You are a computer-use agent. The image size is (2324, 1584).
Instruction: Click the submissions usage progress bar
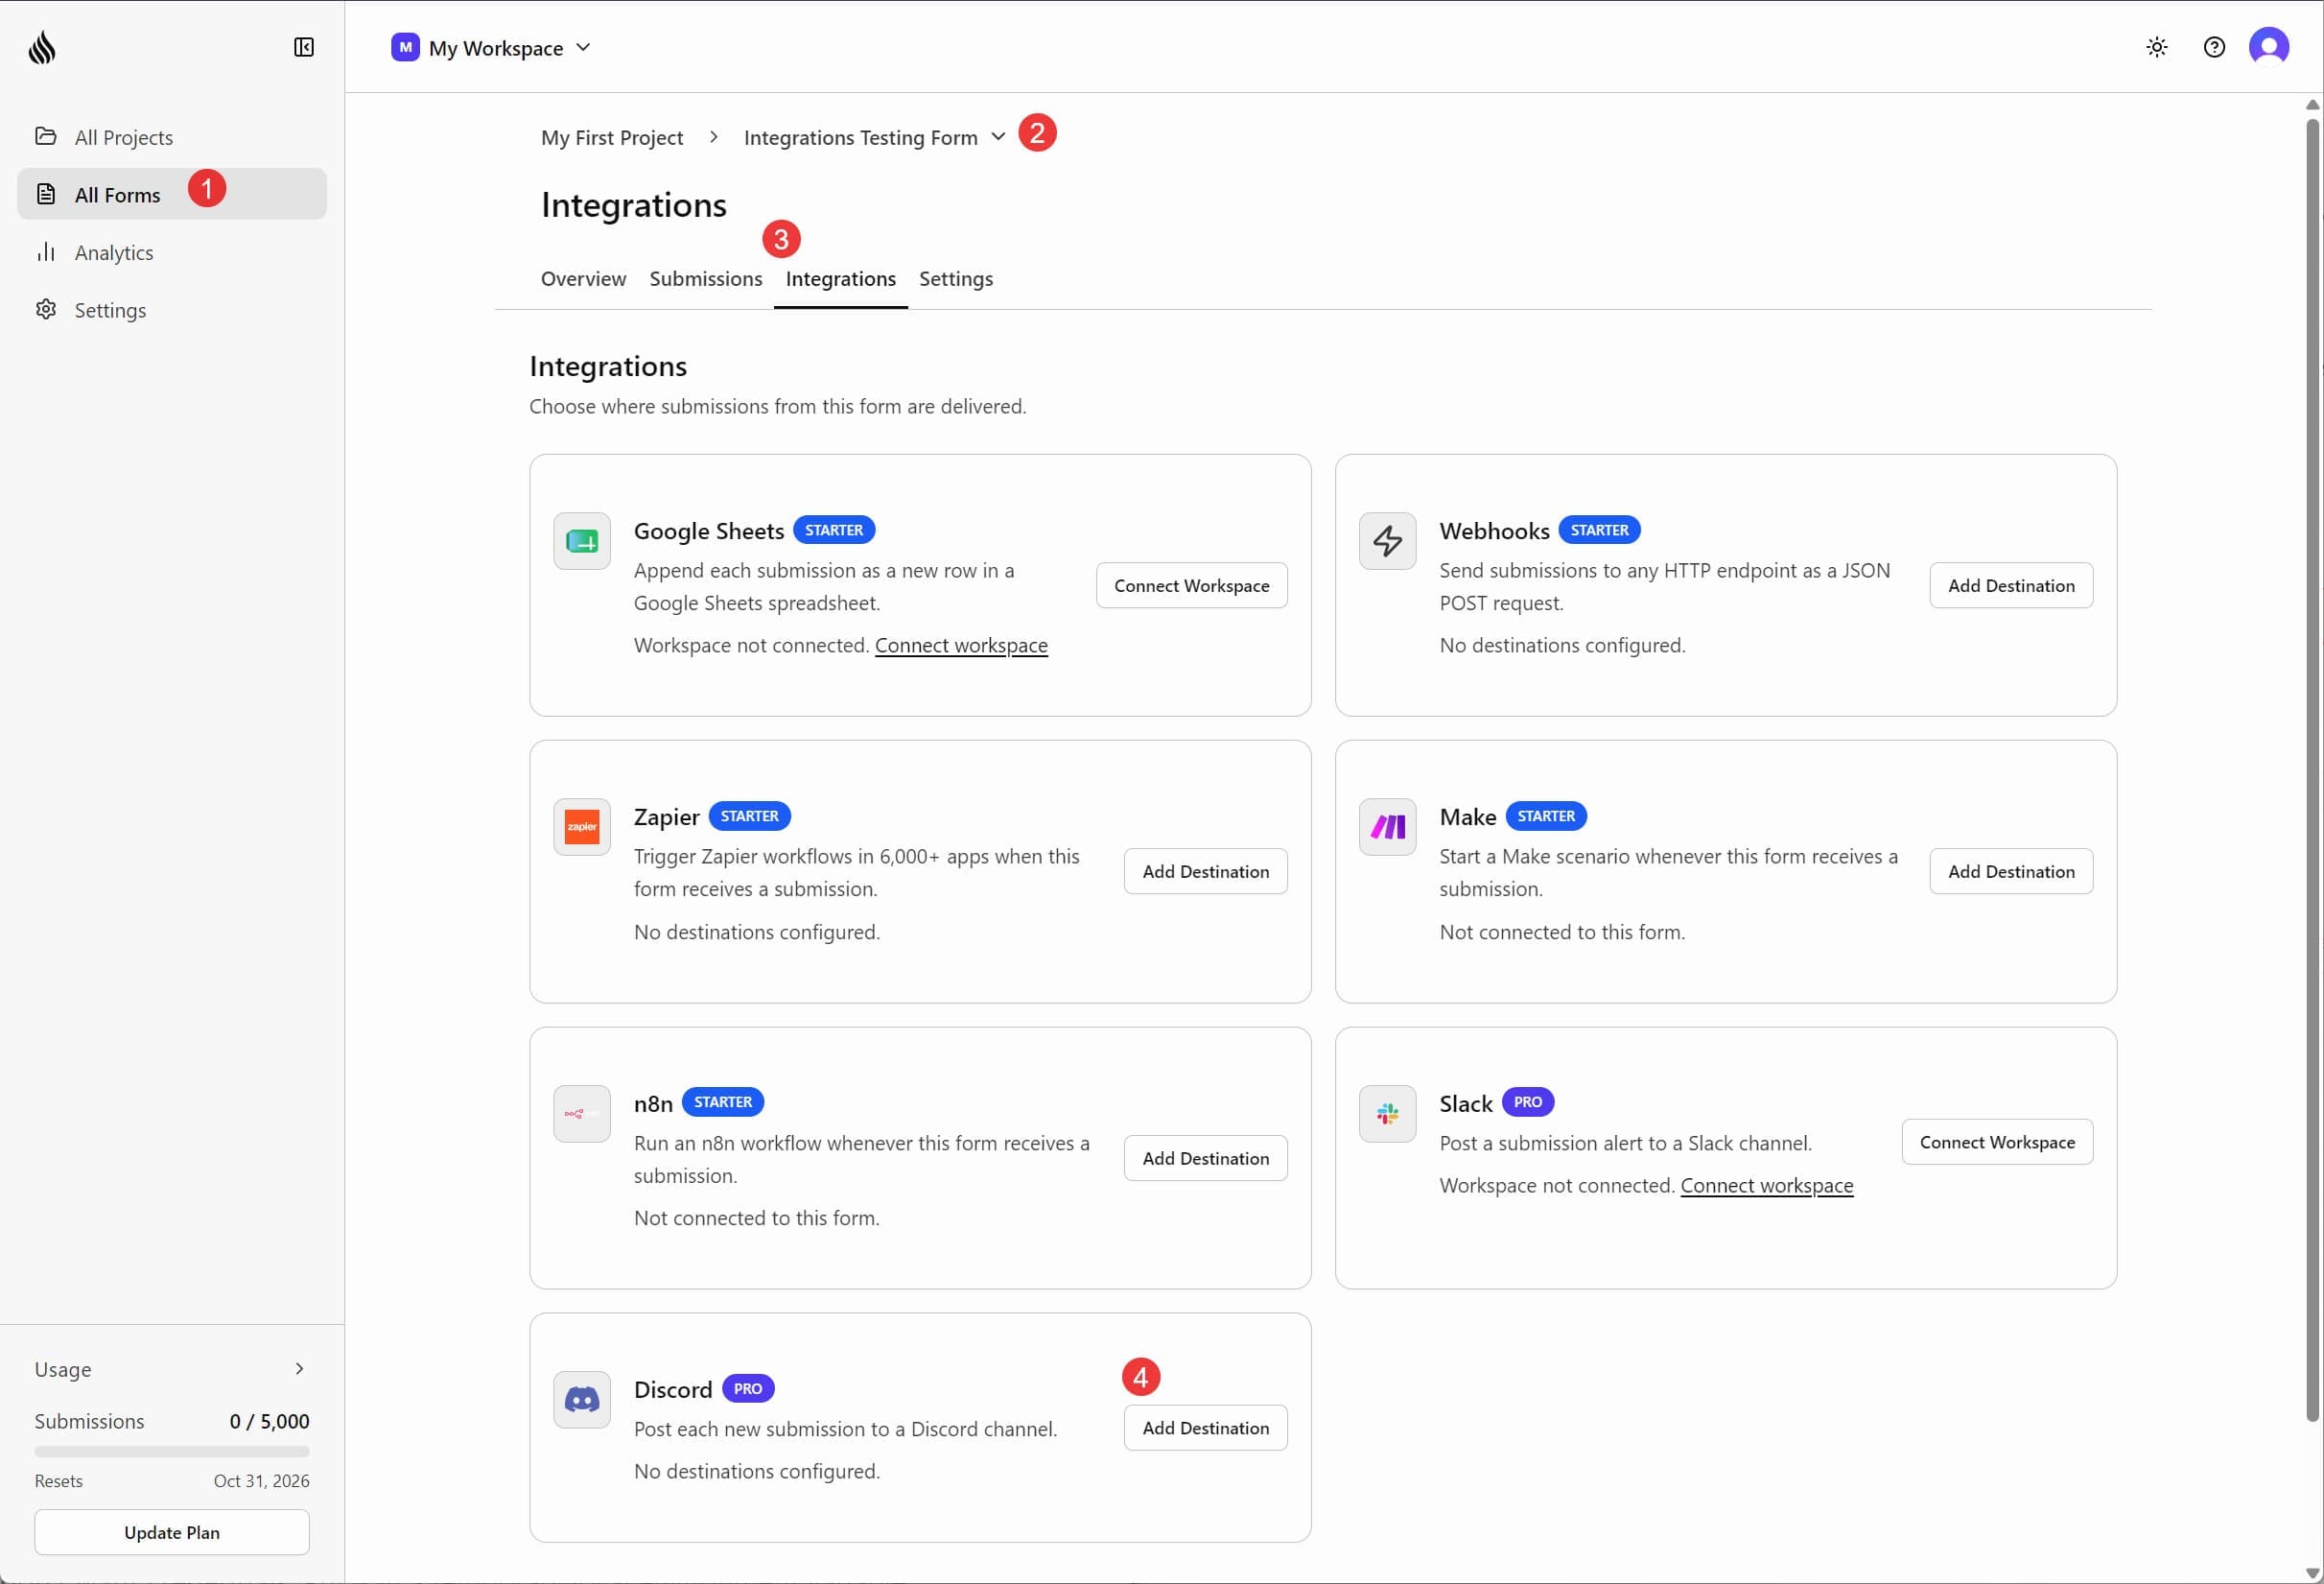(172, 1451)
